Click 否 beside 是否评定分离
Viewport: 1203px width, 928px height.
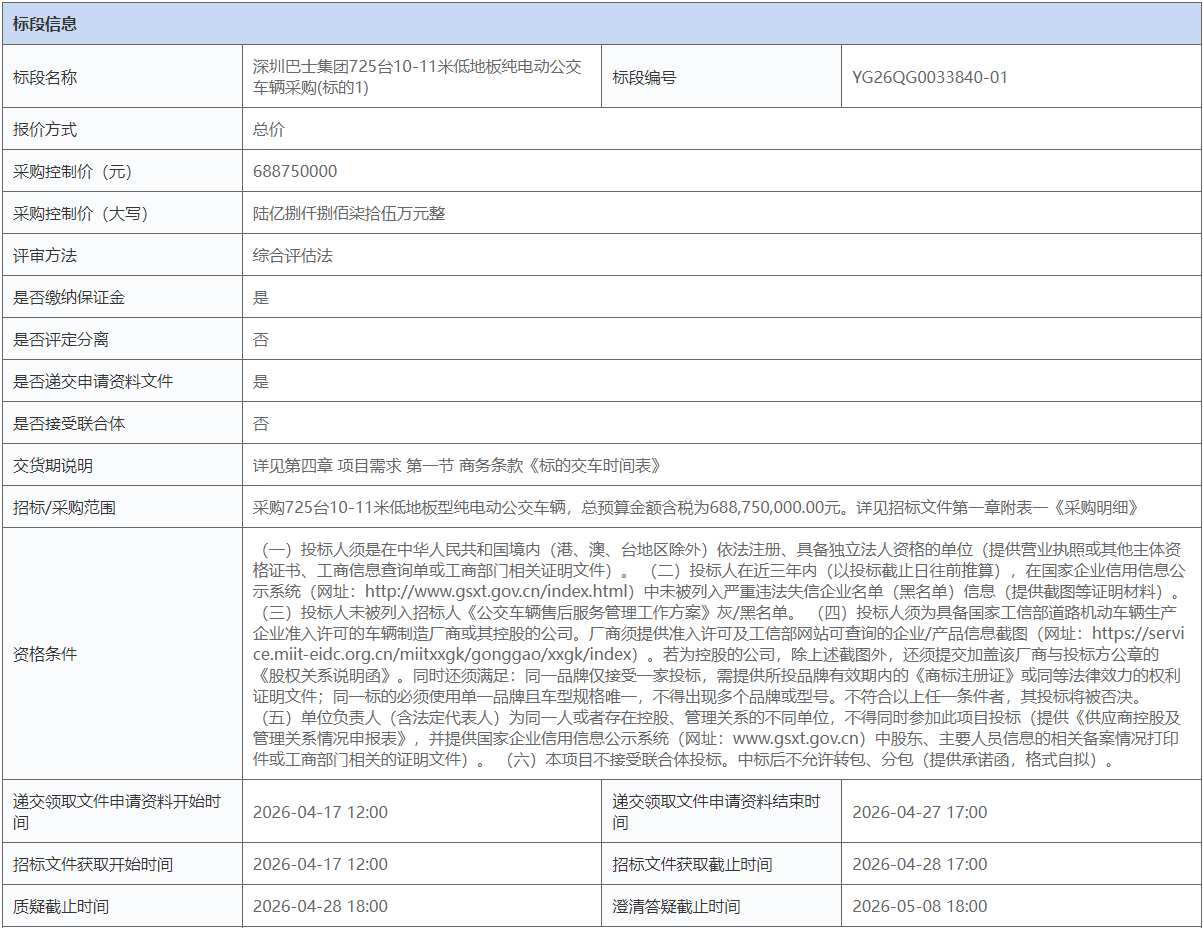(258, 339)
